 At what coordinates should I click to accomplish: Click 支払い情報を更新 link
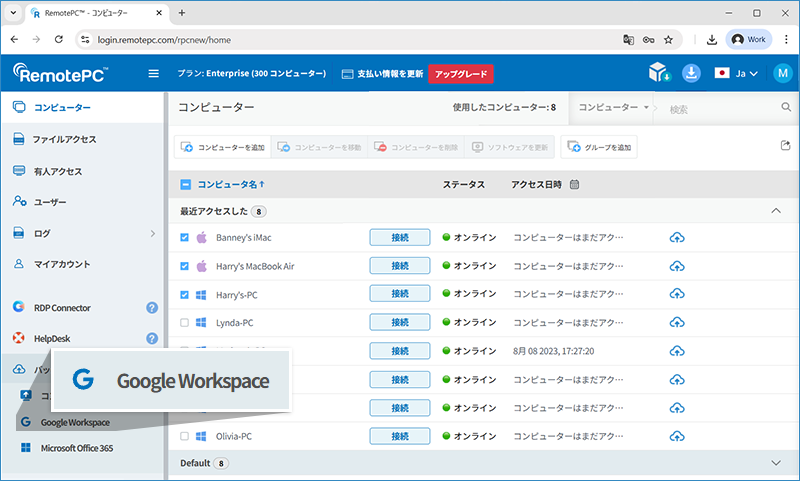pos(382,73)
